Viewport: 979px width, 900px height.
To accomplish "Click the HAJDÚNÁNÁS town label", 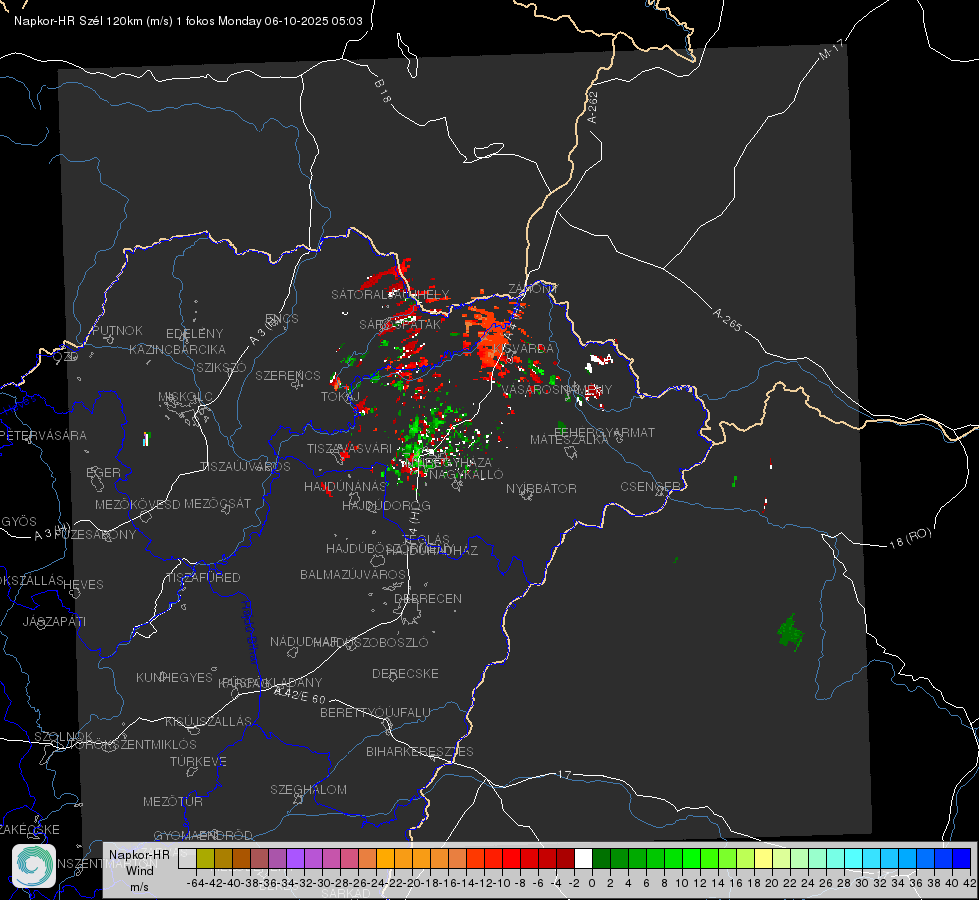I will (x=345, y=486).
